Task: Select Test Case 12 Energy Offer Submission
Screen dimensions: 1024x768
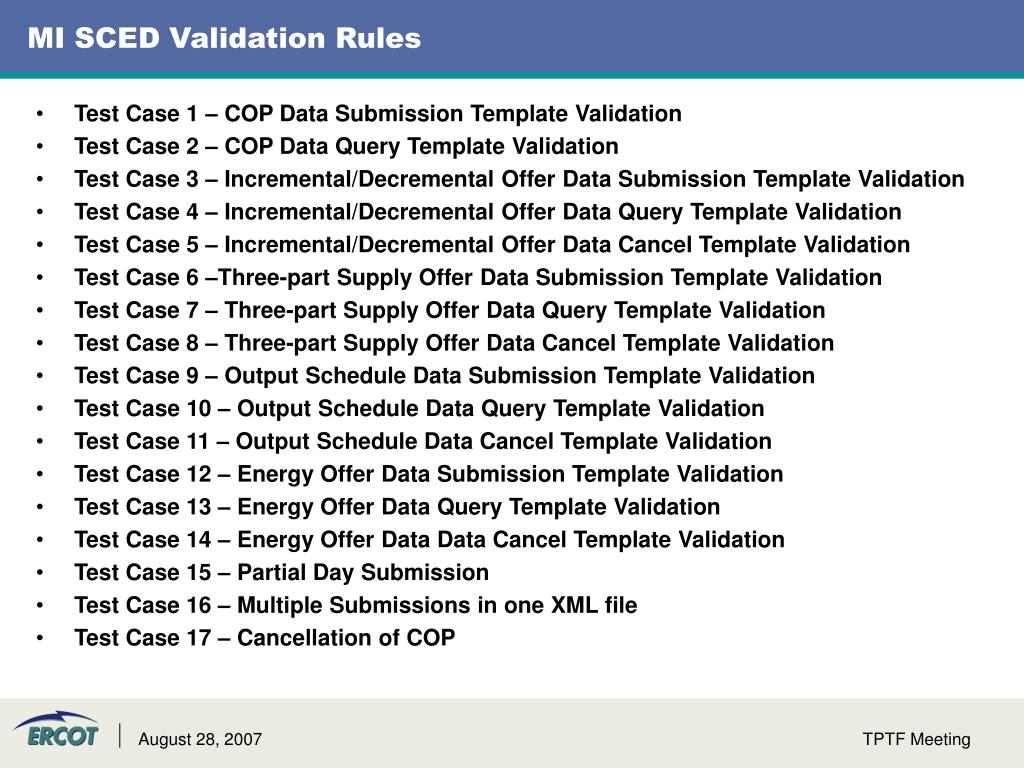Action: coord(428,474)
